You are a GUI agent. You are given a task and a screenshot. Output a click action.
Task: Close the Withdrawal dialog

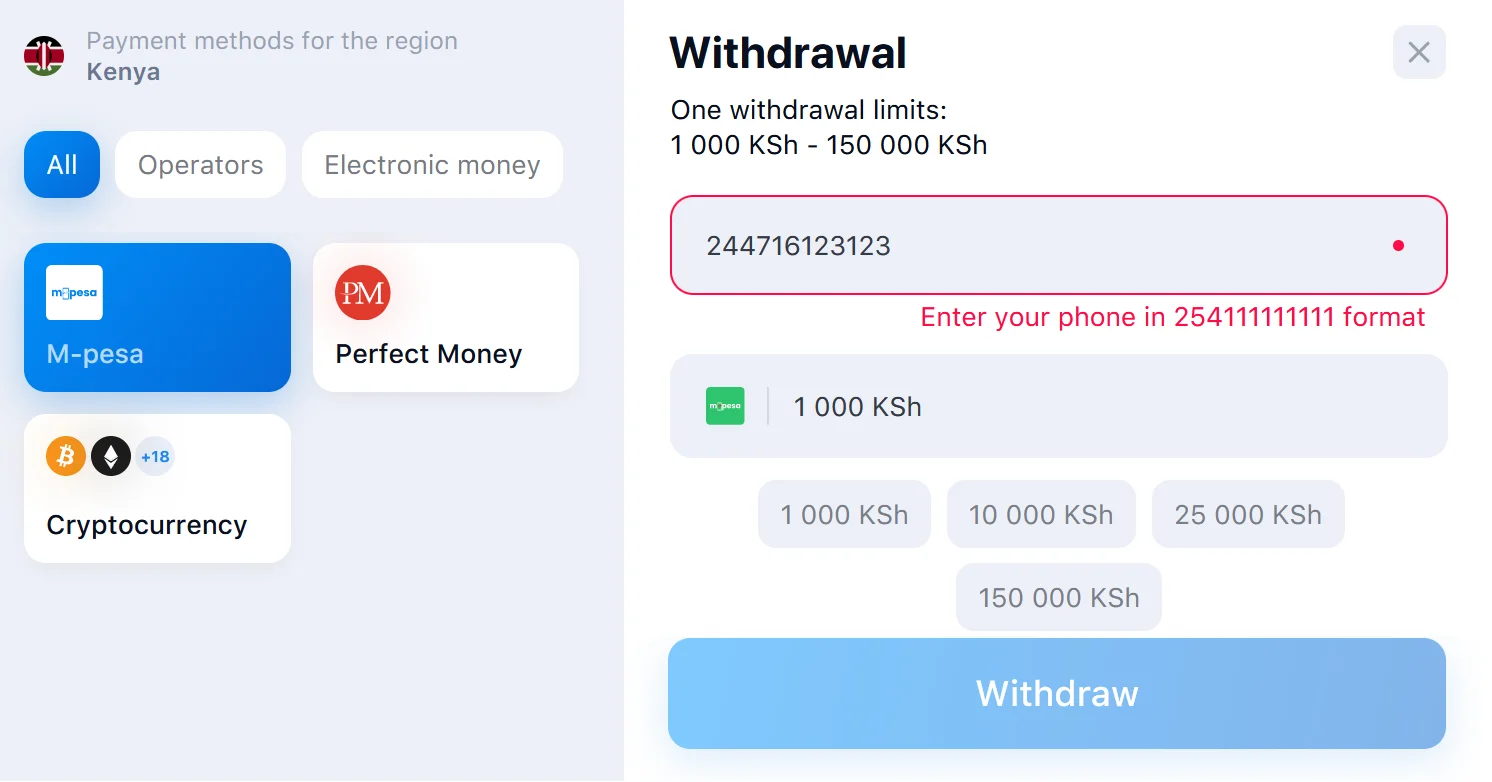pos(1419,52)
